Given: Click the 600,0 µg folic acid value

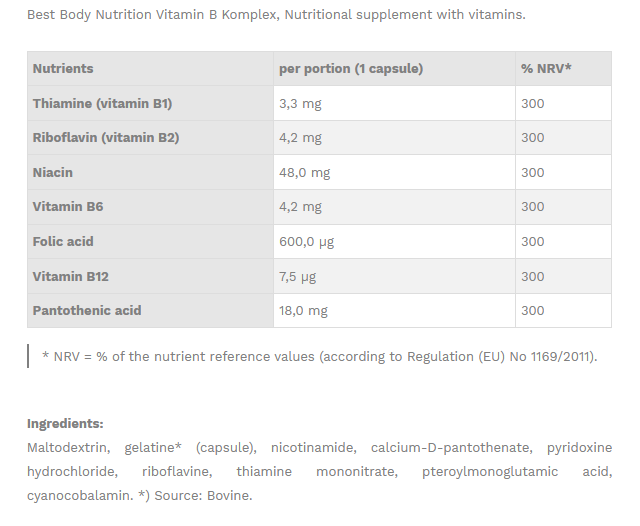Looking at the screenshot, I should (306, 241).
